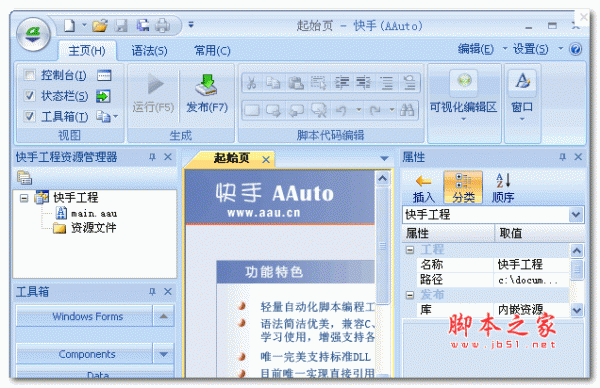Image resolution: width=600 pixels, height=388 pixels.
Task: Select main.aau in the project tree
Action: click(x=94, y=213)
